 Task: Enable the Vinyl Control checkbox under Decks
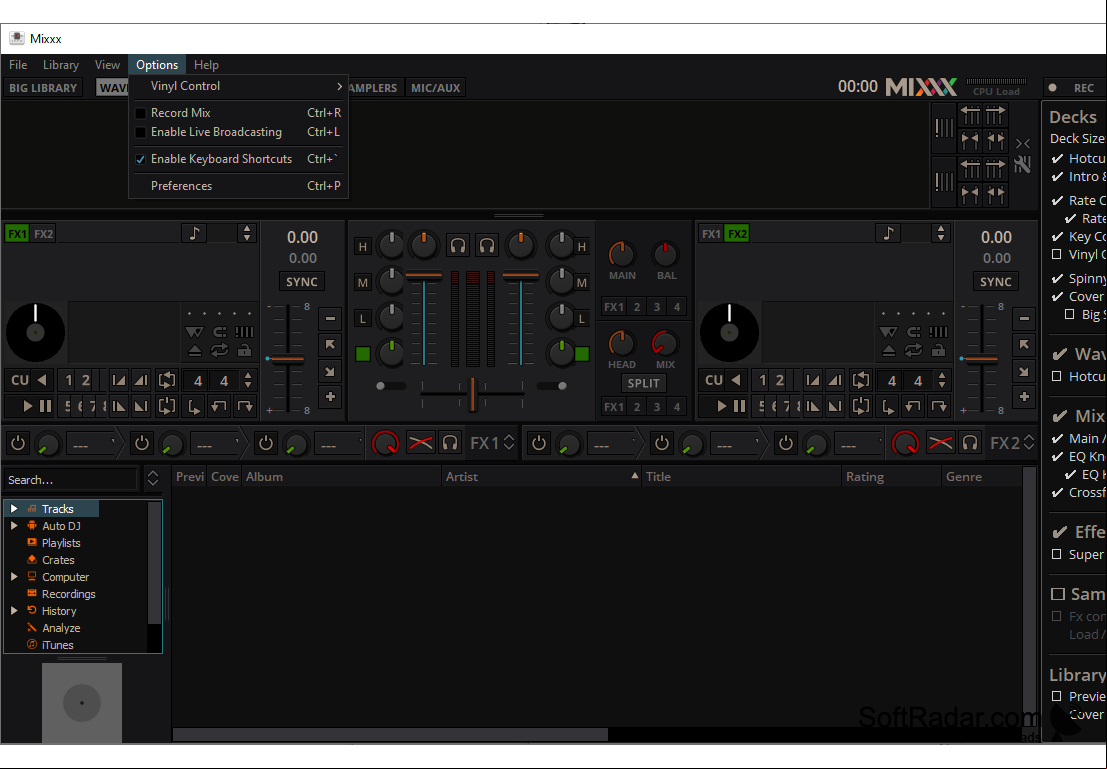(x=1057, y=254)
